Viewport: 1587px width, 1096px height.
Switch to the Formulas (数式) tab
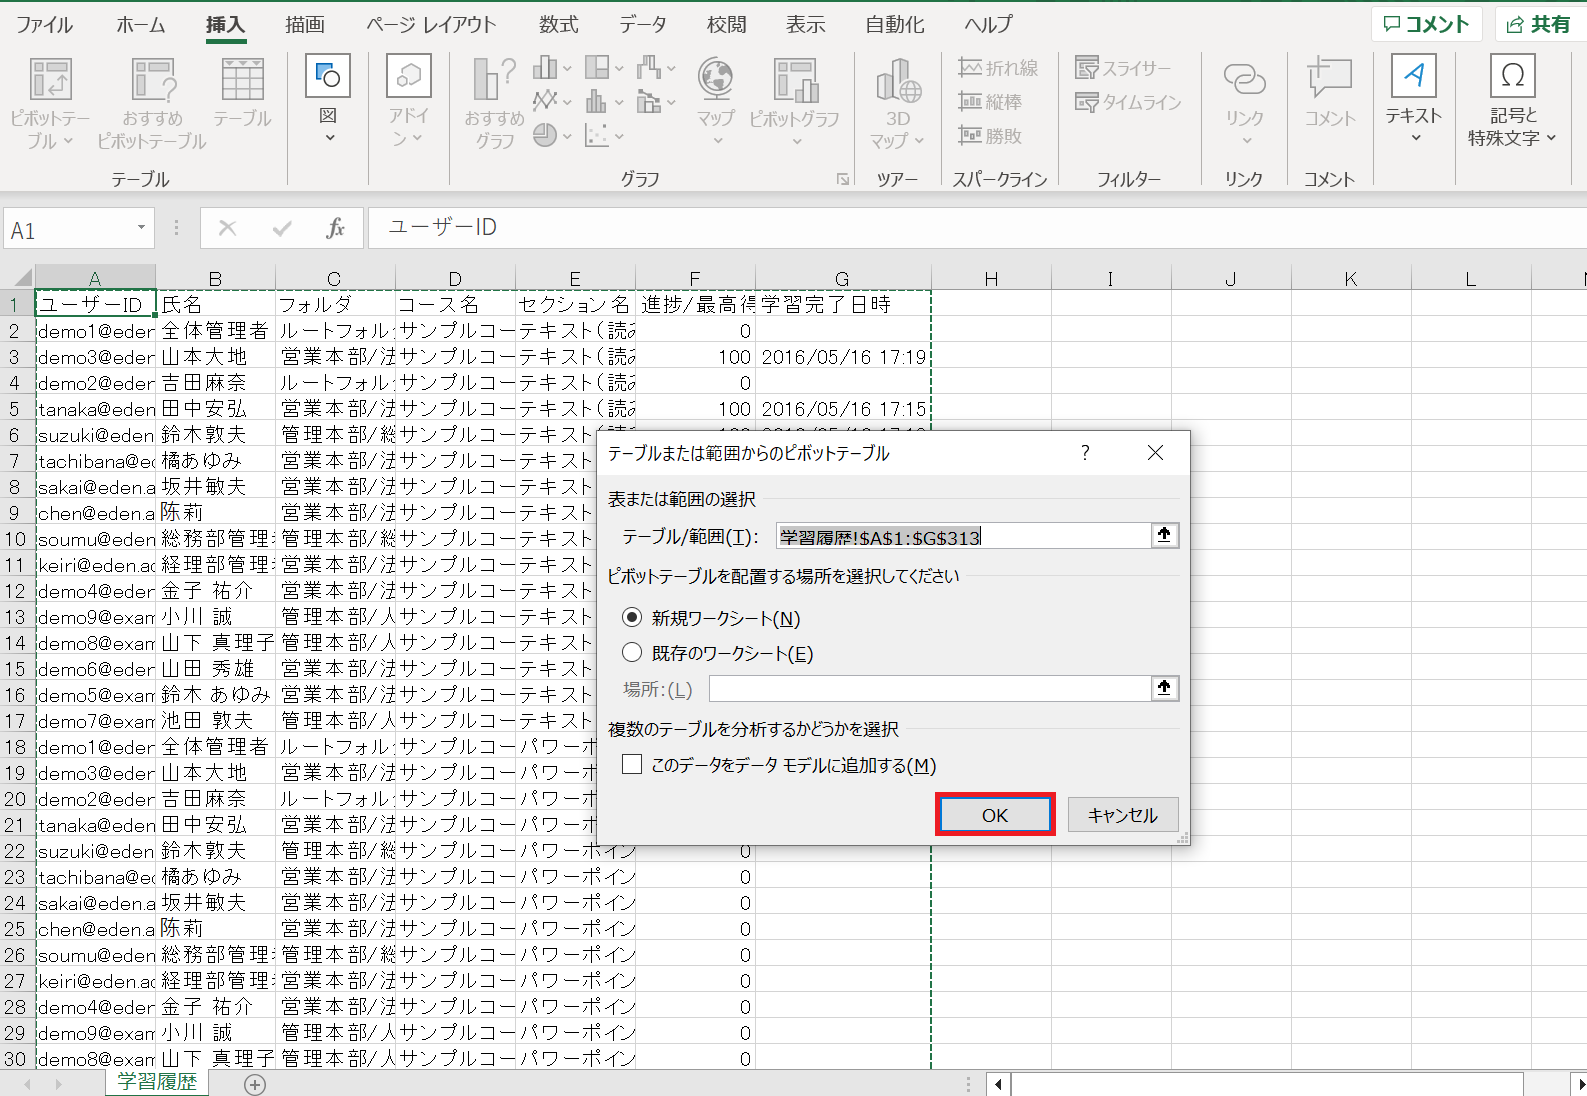[558, 24]
